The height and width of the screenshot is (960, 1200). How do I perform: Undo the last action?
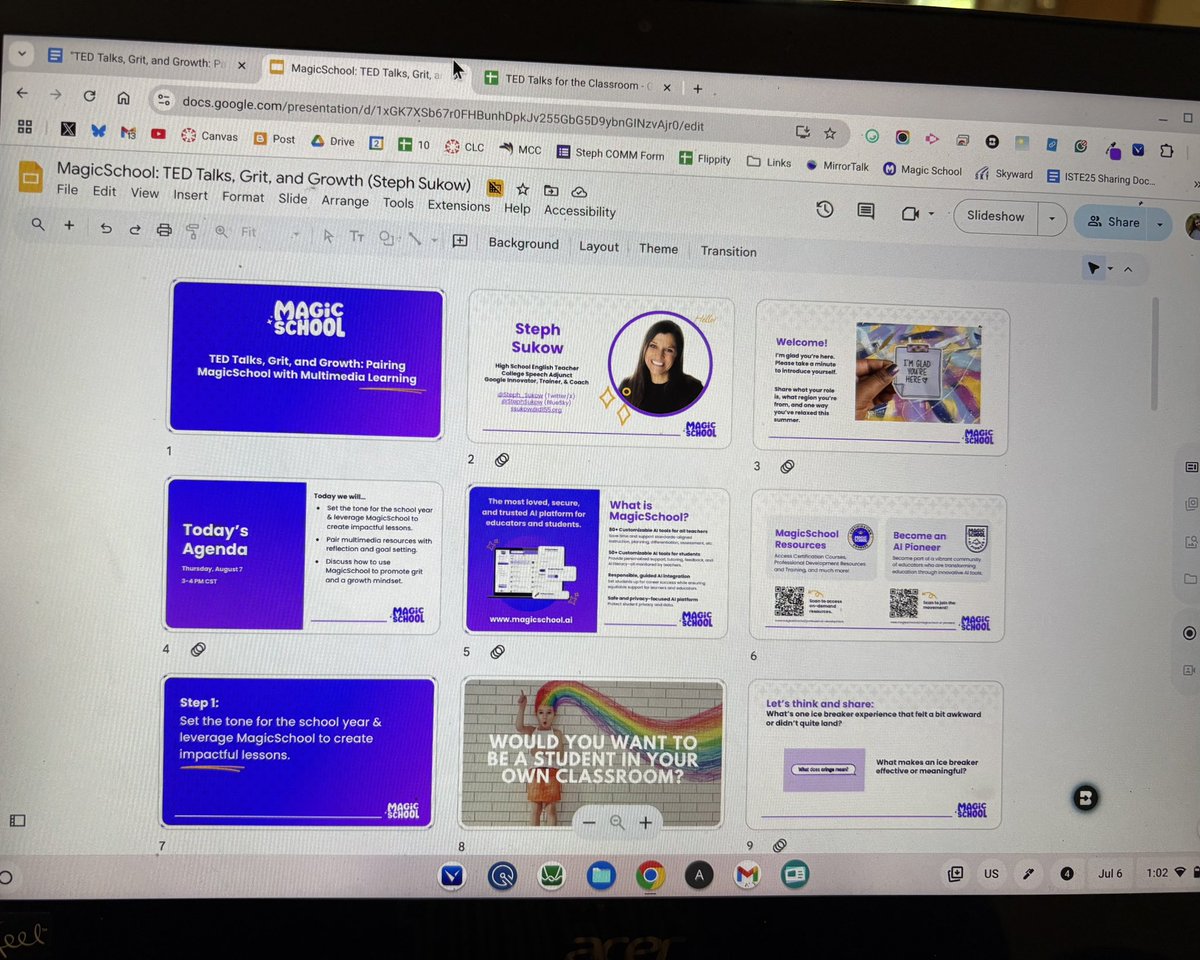(106, 228)
